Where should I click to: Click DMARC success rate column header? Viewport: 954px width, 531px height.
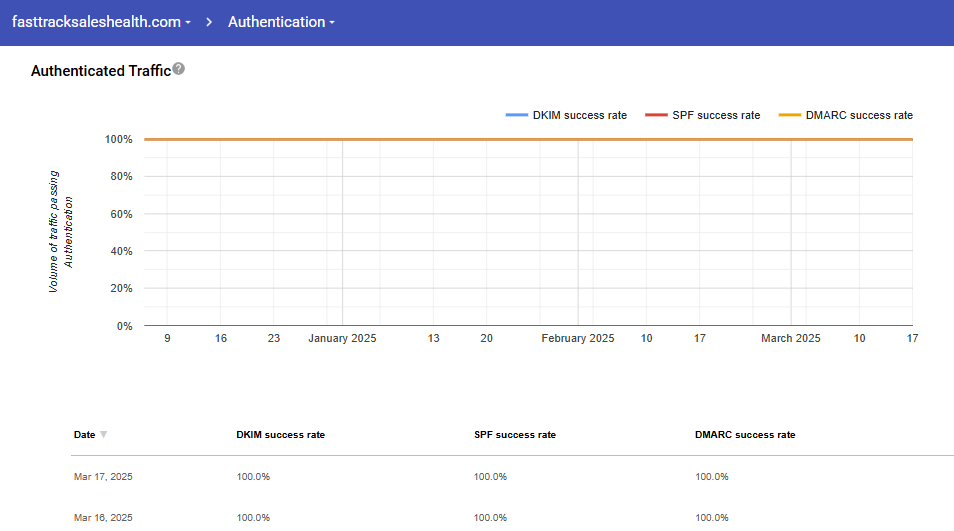tap(745, 435)
